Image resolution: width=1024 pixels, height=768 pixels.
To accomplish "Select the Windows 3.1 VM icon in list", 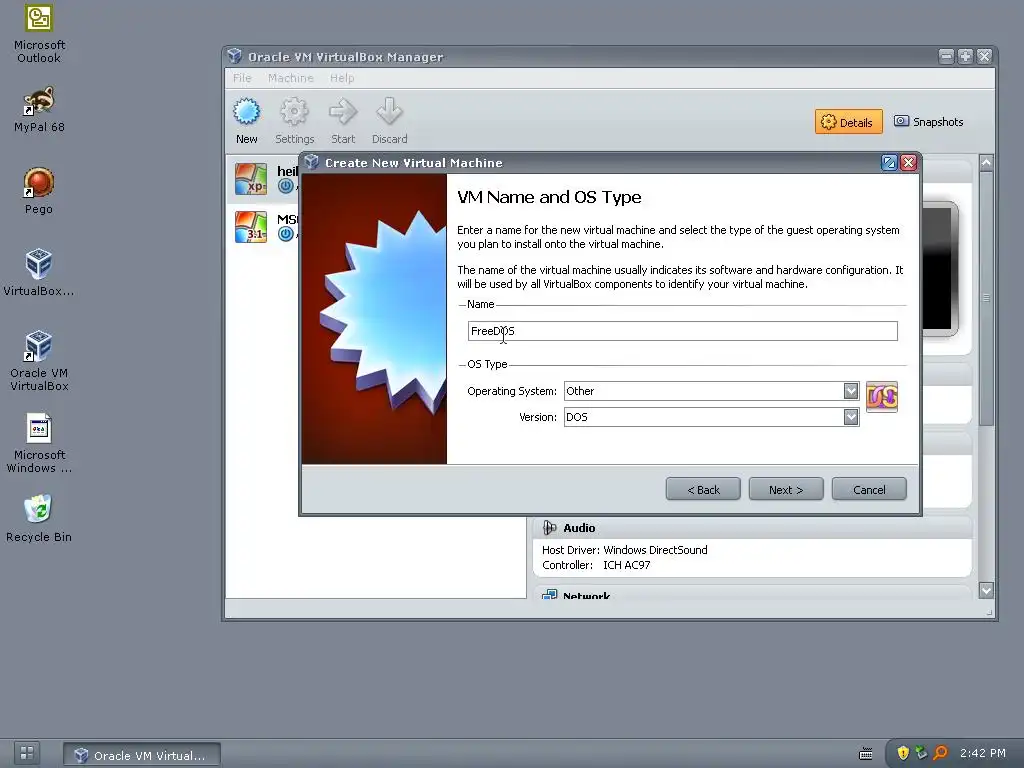I will (x=251, y=227).
